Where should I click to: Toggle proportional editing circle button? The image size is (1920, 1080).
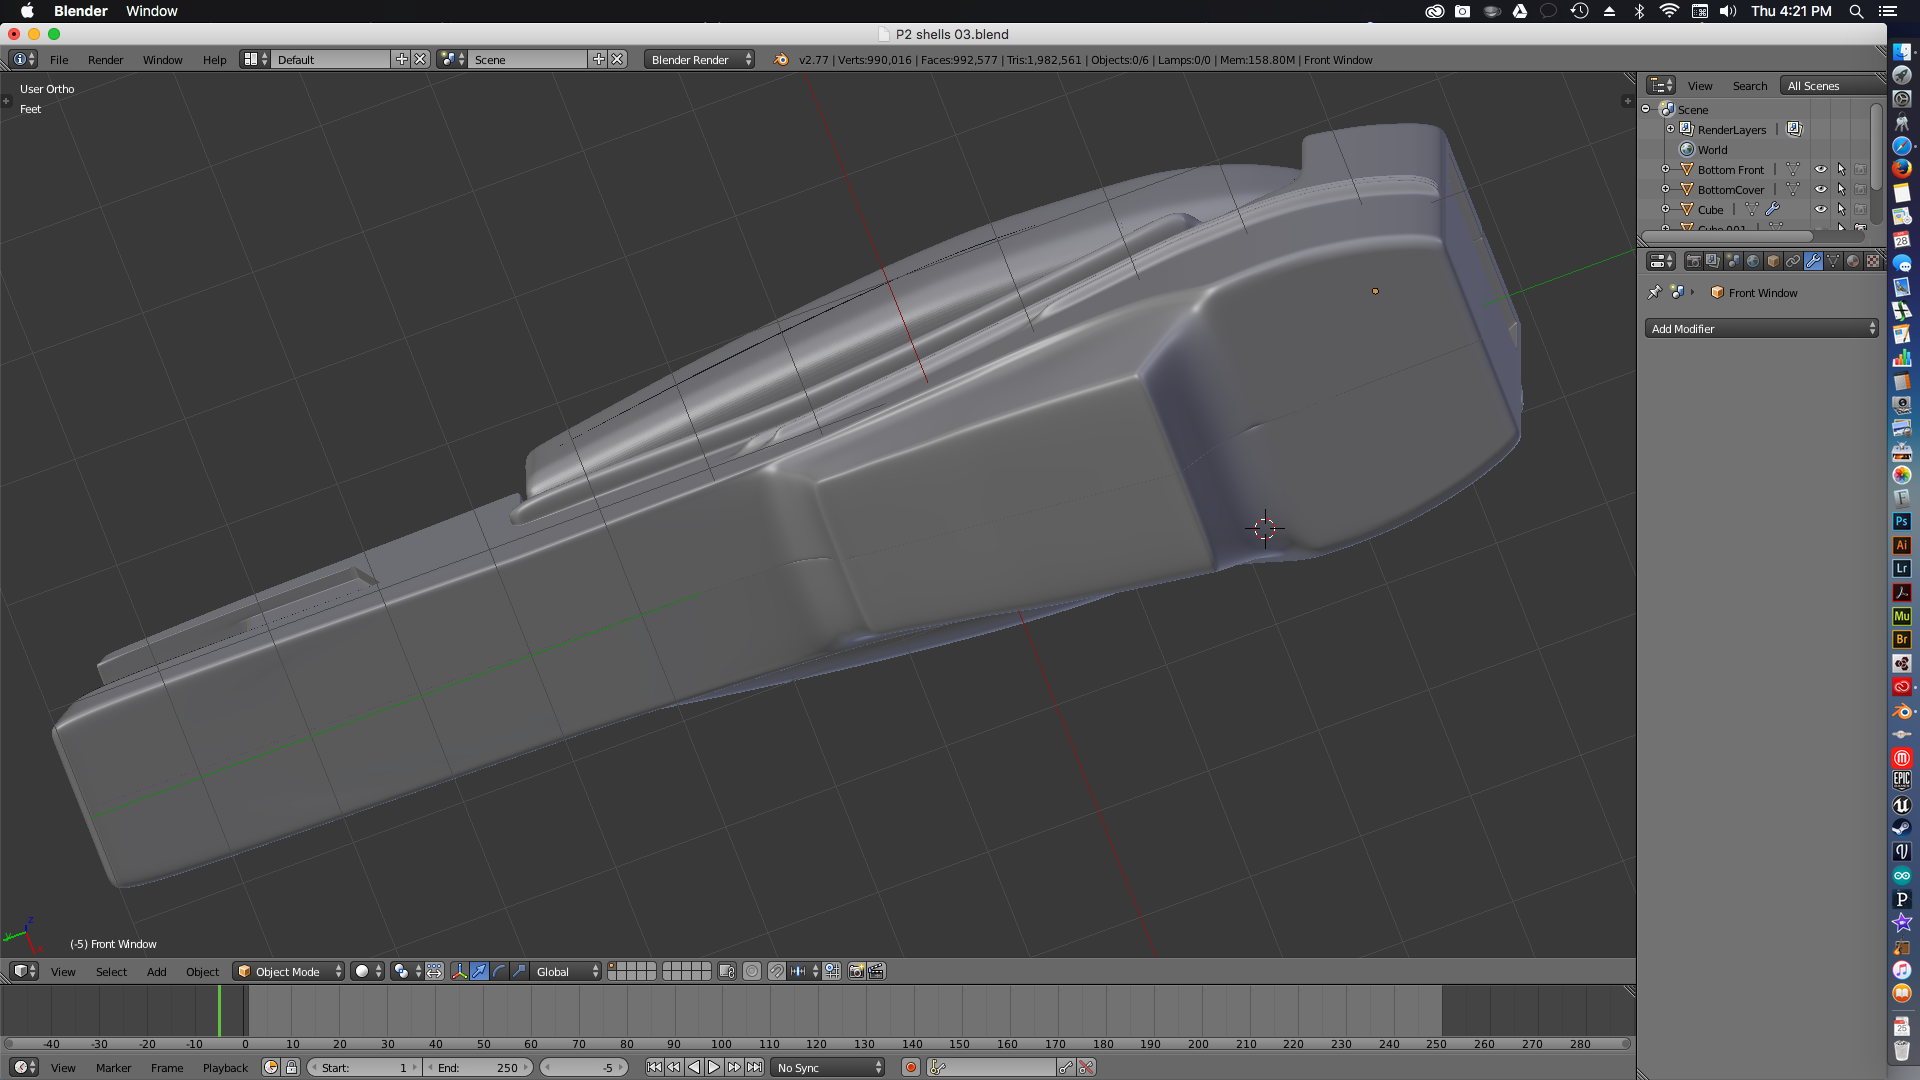[752, 971]
